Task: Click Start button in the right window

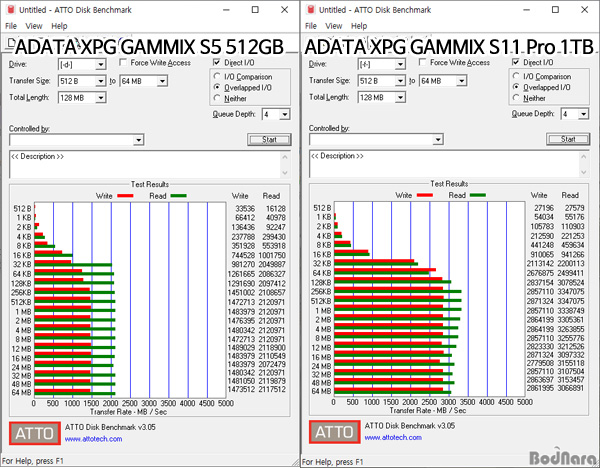Action: tap(568, 139)
